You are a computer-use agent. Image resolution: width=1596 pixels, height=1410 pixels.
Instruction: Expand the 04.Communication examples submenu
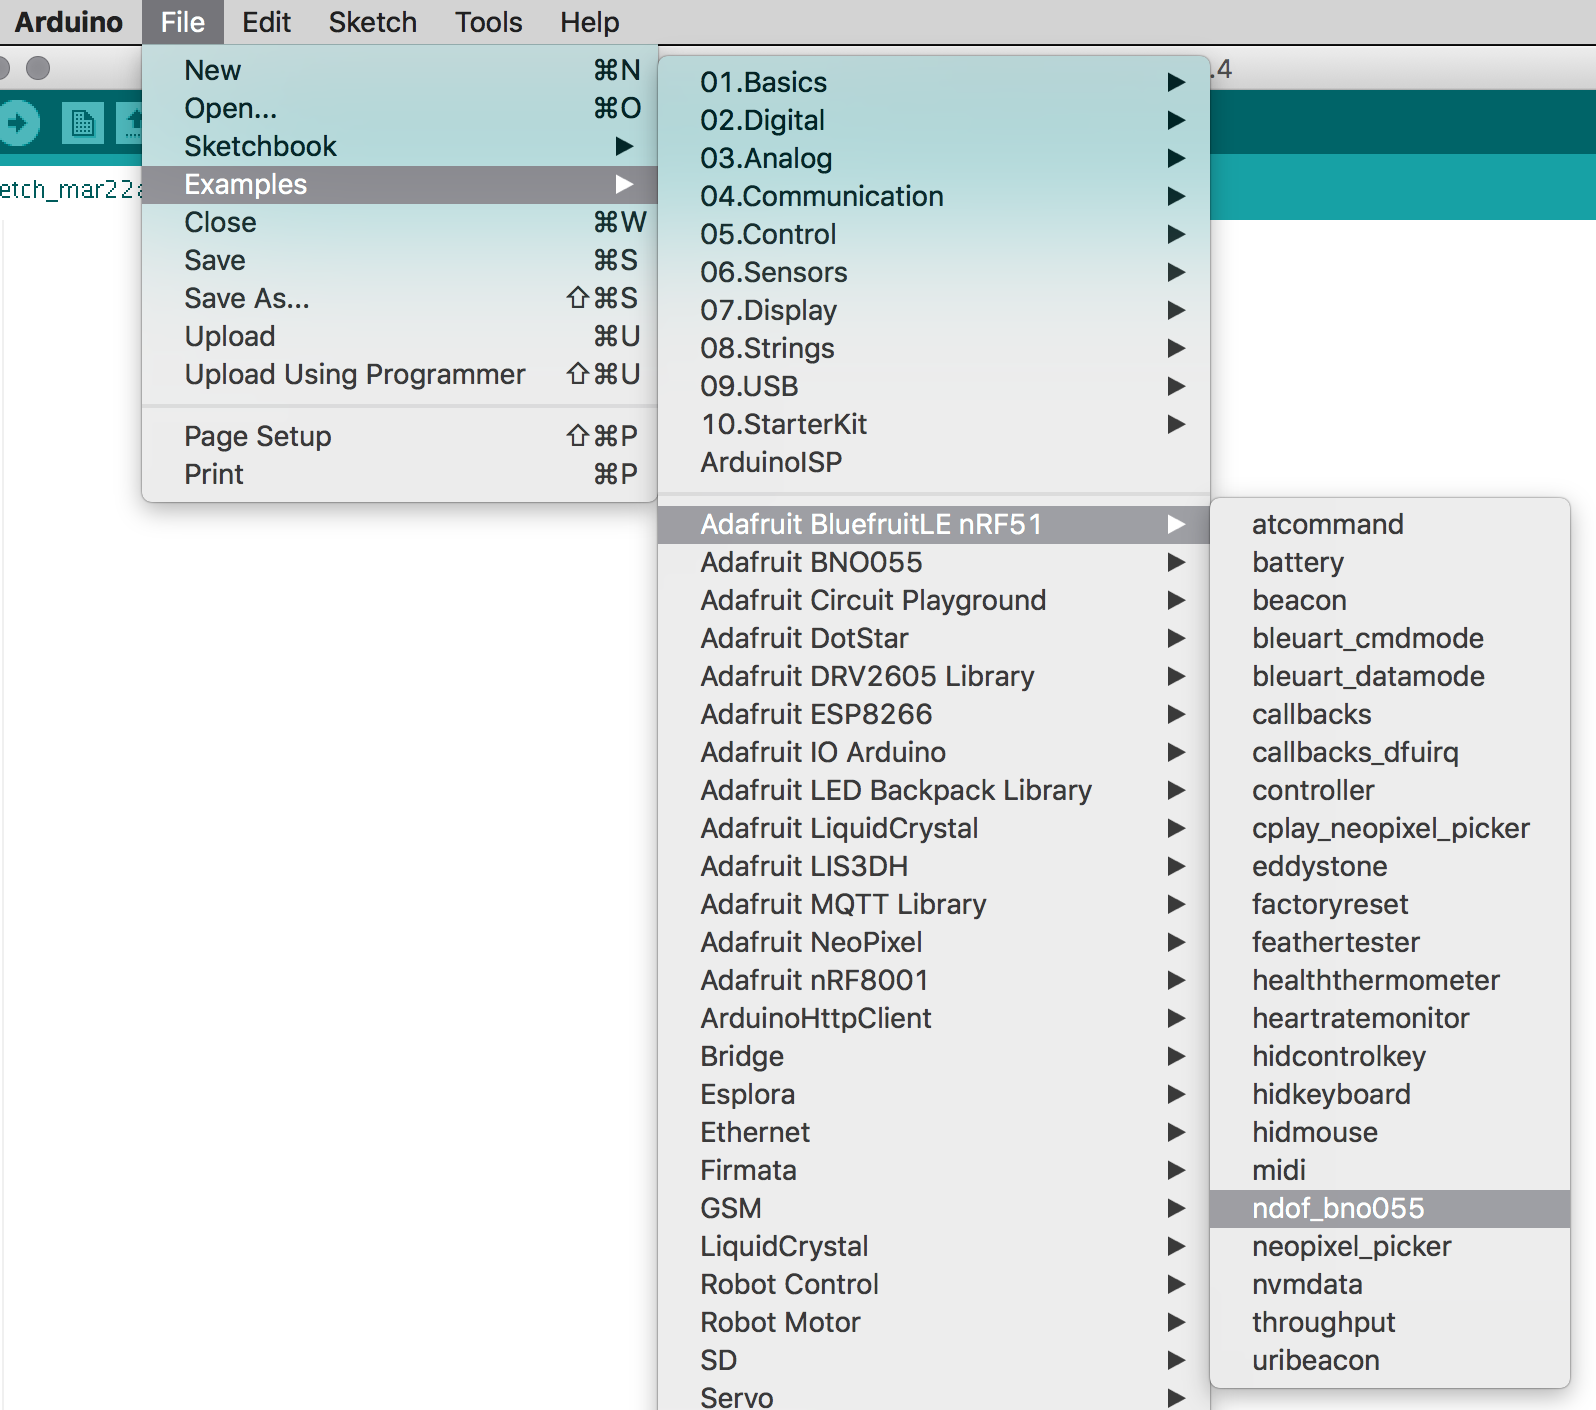click(934, 196)
